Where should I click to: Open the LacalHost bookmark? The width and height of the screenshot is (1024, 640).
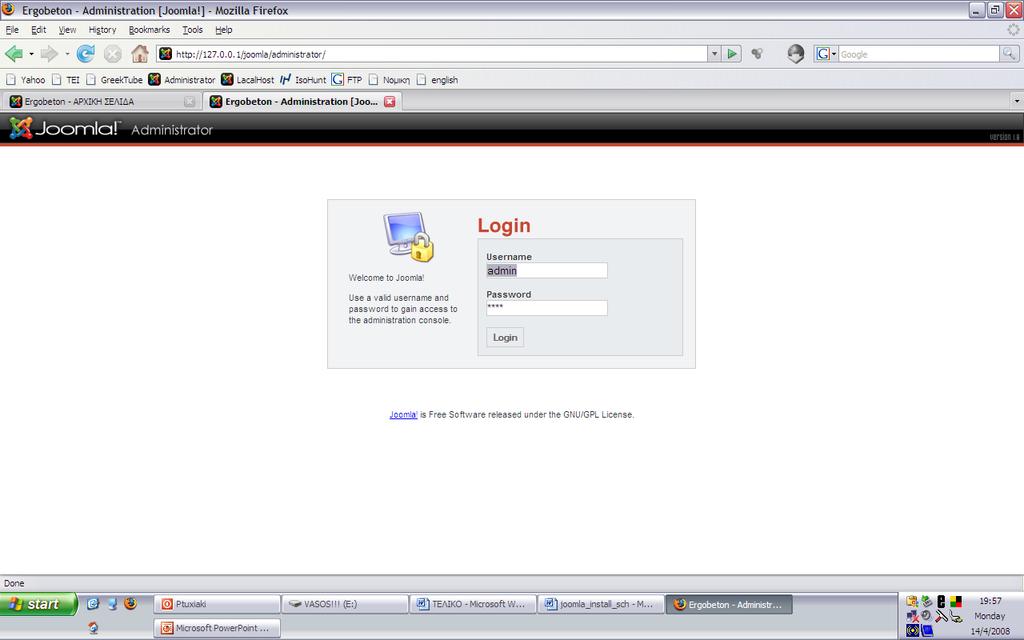(x=248, y=80)
